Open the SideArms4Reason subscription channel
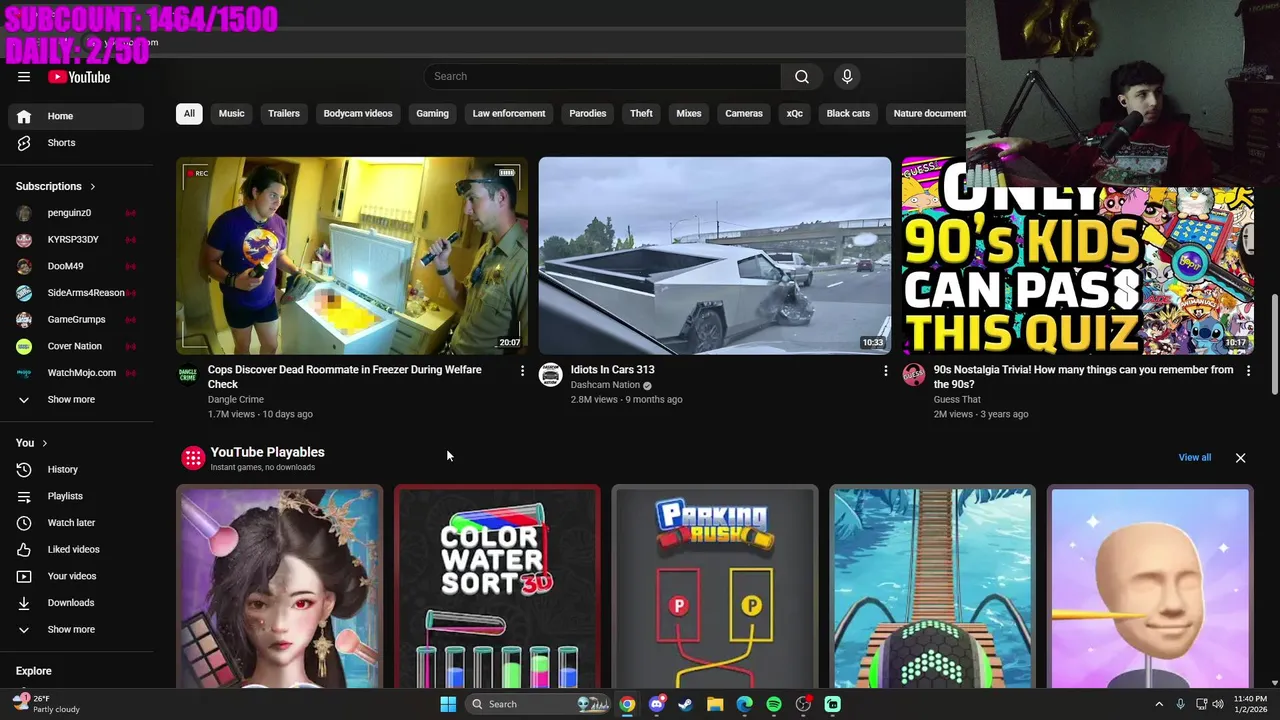Screen dimensions: 1280x720 [76, 293]
